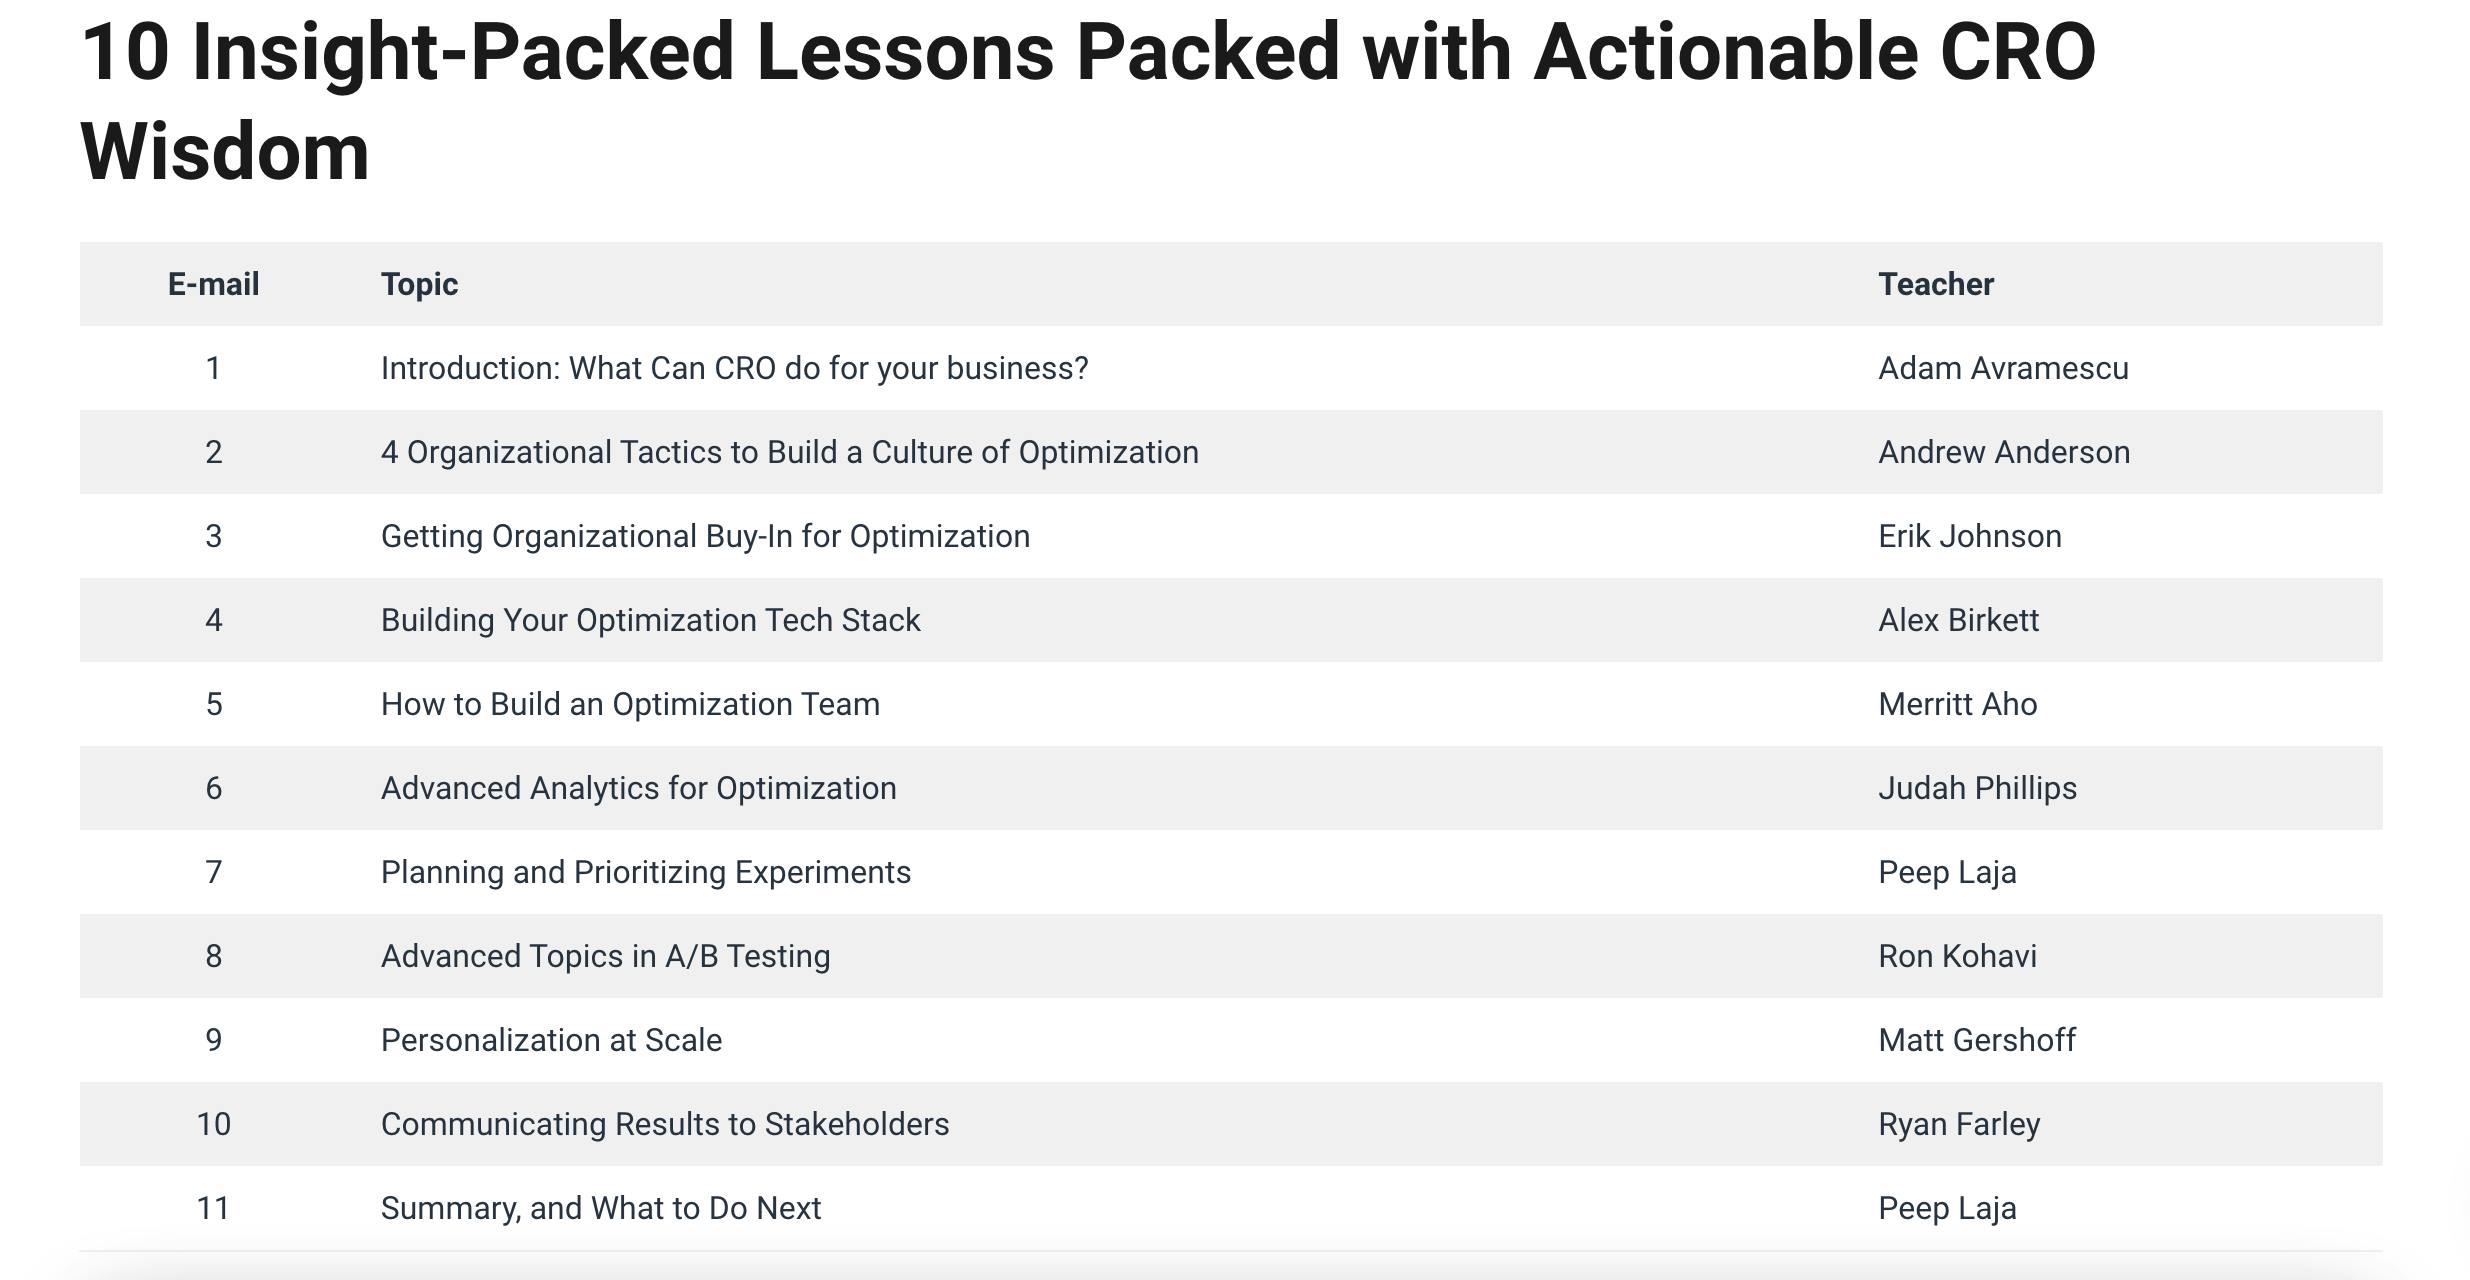Select teacher name Andrew Anderson
This screenshot has width=2470, height=1280.
pos(2004,452)
